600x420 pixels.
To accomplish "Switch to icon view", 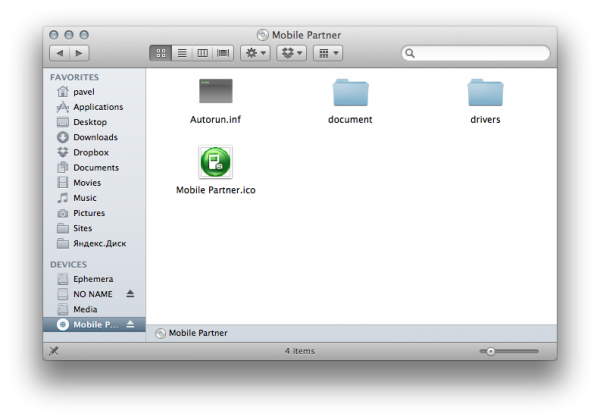I will pos(161,53).
